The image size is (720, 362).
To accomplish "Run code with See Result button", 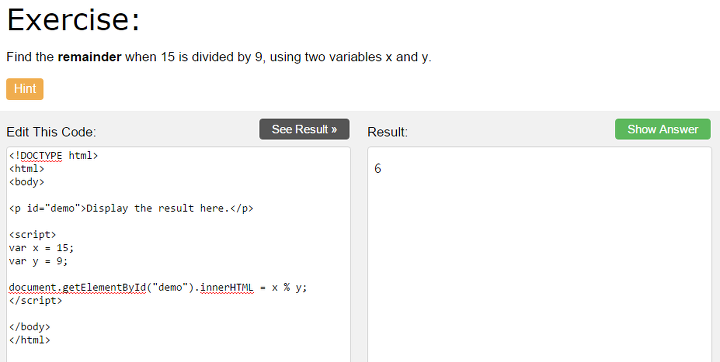I will 304,129.
